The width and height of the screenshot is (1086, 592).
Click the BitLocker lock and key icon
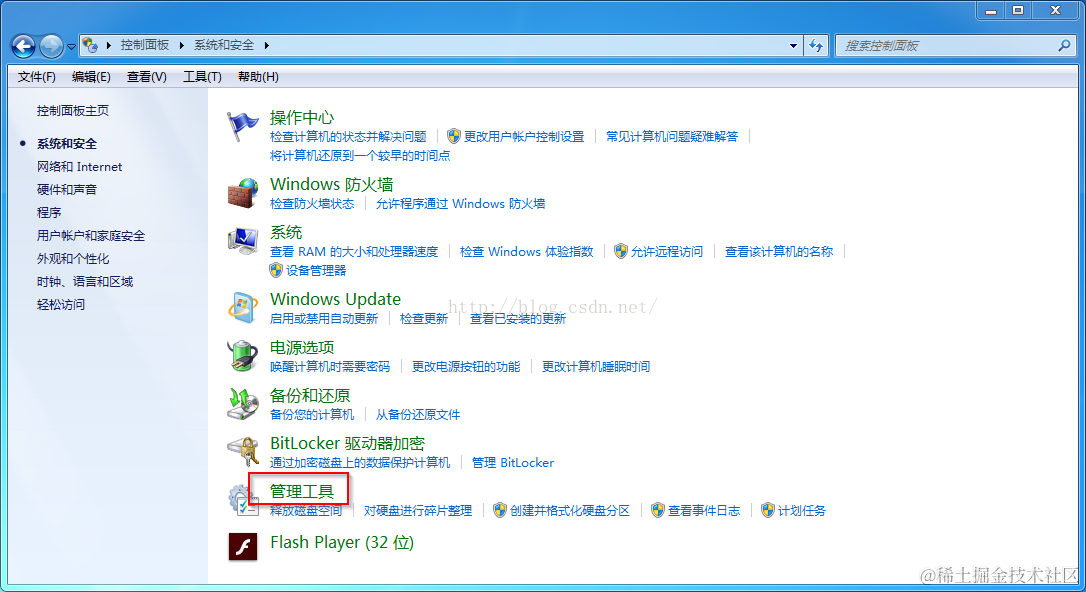click(242, 451)
